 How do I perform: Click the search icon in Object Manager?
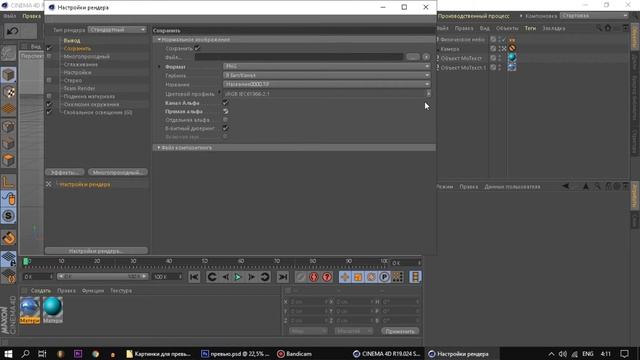[599, 28]
